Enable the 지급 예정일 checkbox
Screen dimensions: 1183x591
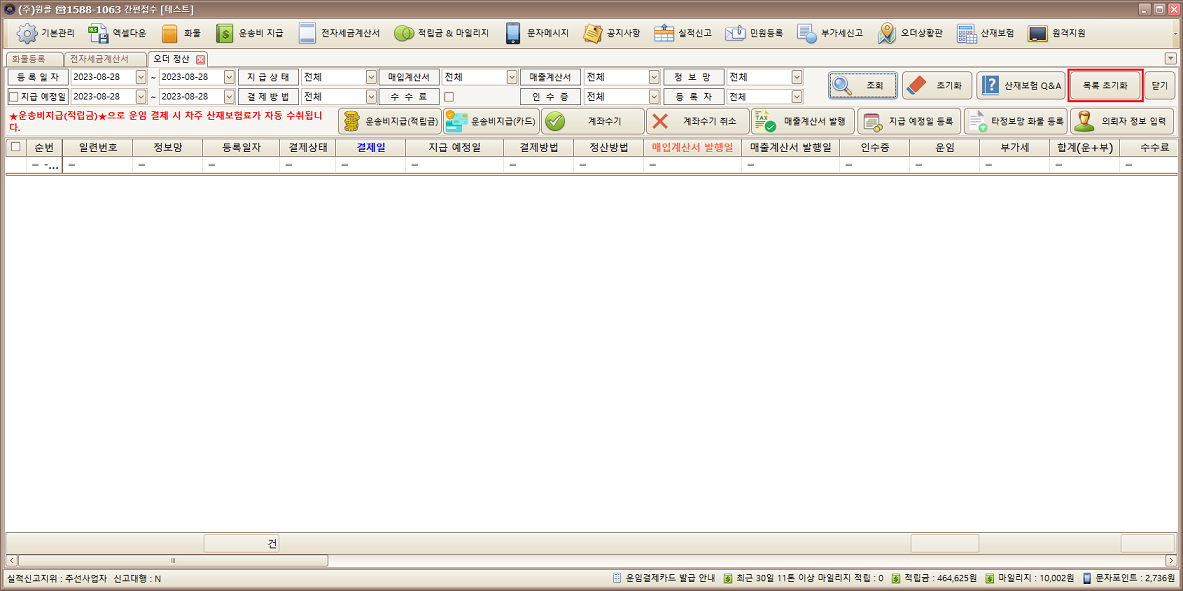click(14, 97)
